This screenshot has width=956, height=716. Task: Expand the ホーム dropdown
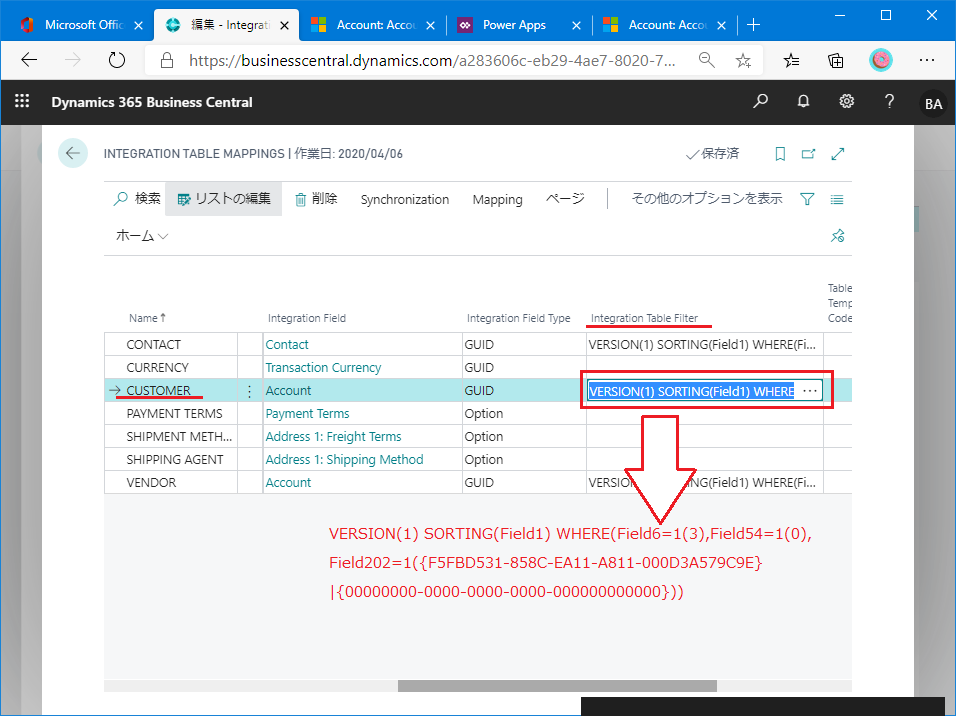pos(142,235)
